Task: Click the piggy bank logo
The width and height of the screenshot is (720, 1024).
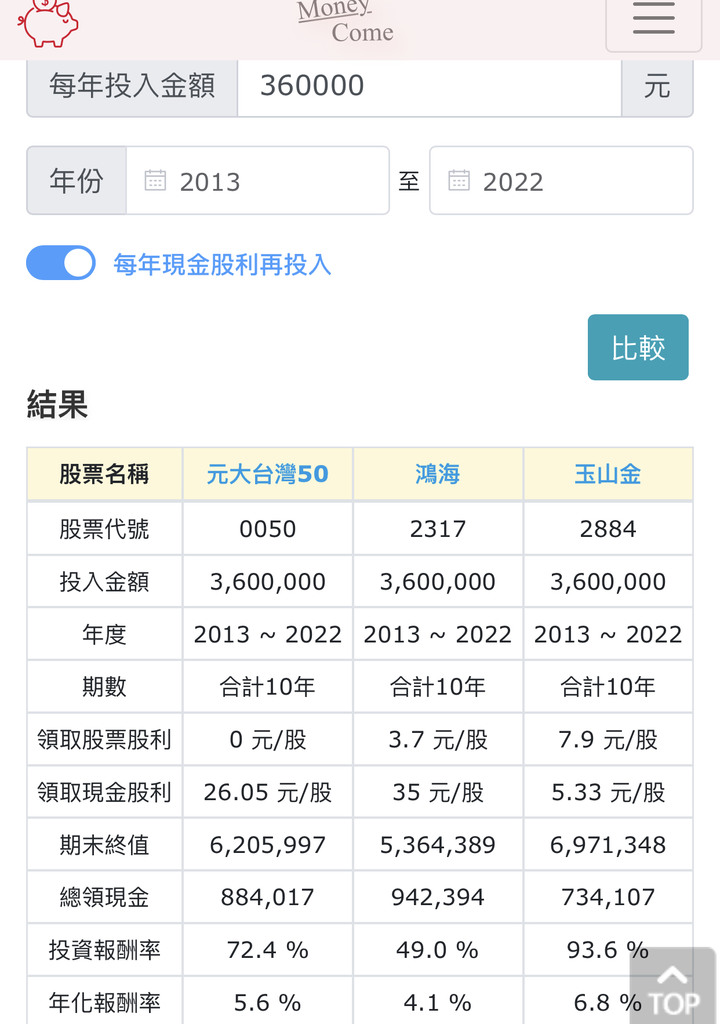Action: pyautogui.click(x=48, y=23)
